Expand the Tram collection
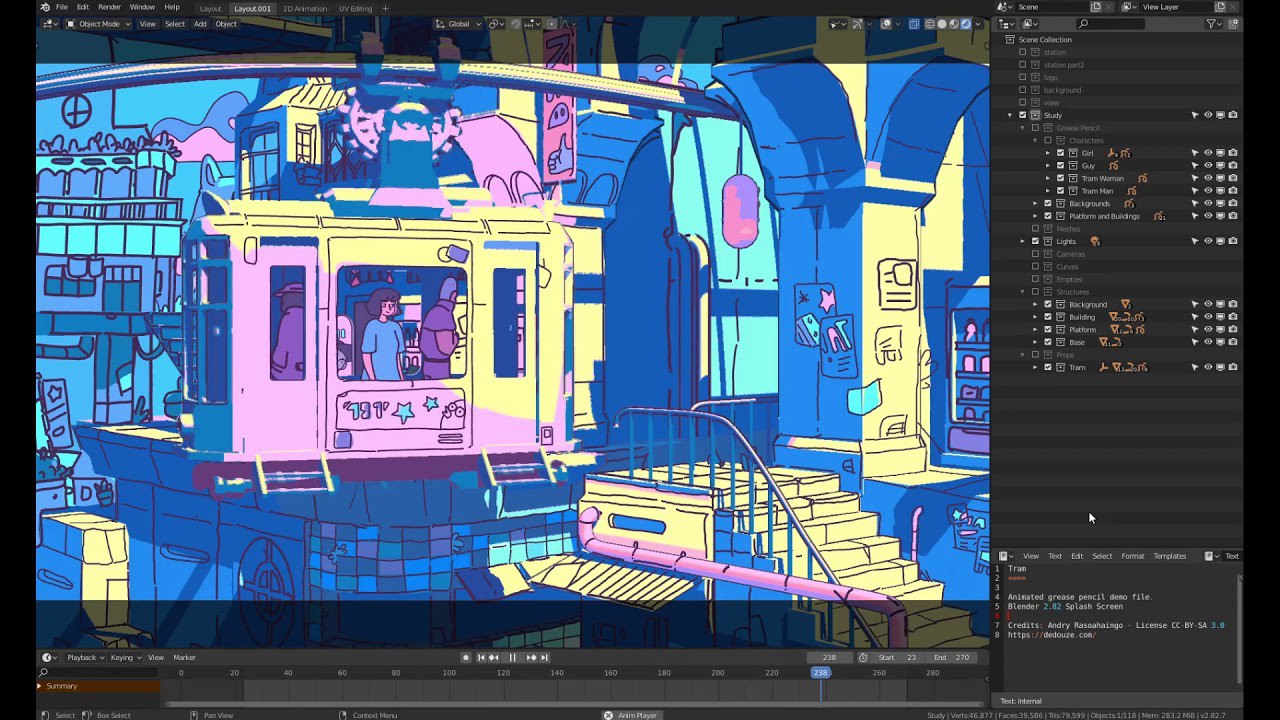 pos(1036,367)
